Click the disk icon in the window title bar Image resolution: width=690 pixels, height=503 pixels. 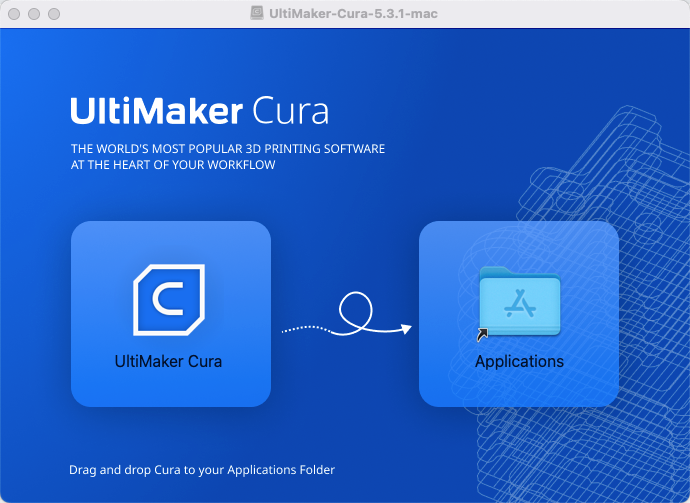(x=257, y=13)
